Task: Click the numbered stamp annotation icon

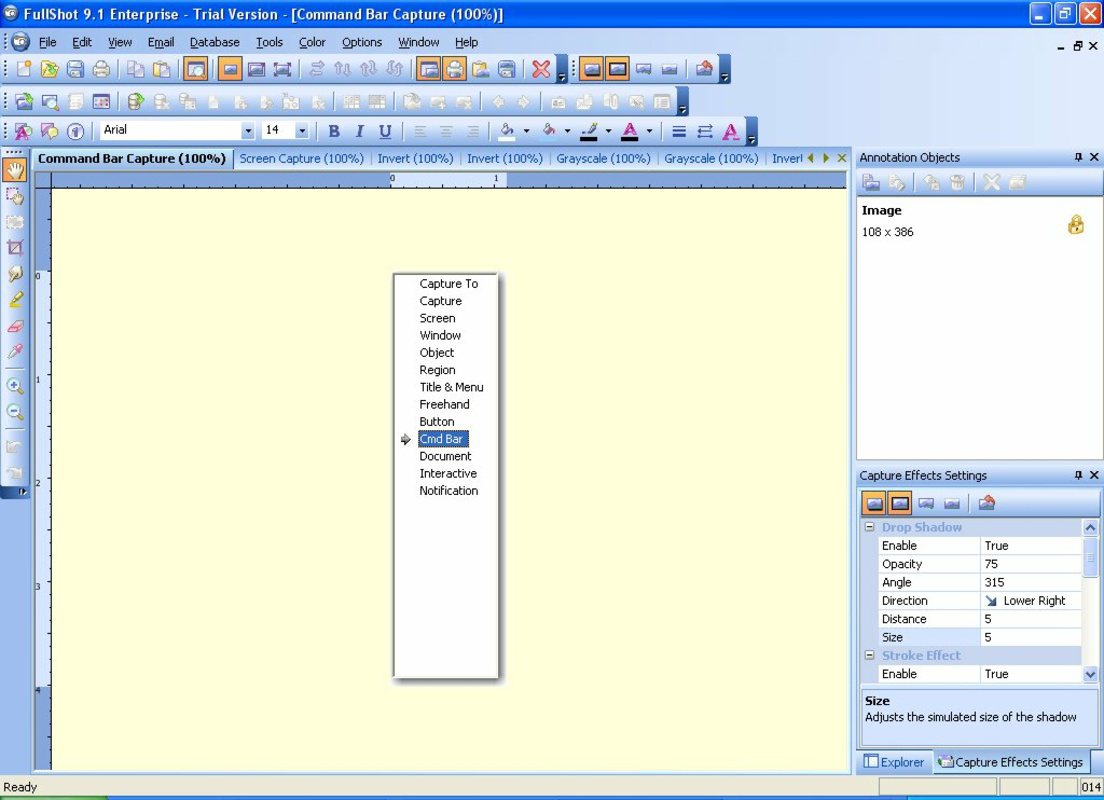Action: (75, 131)
